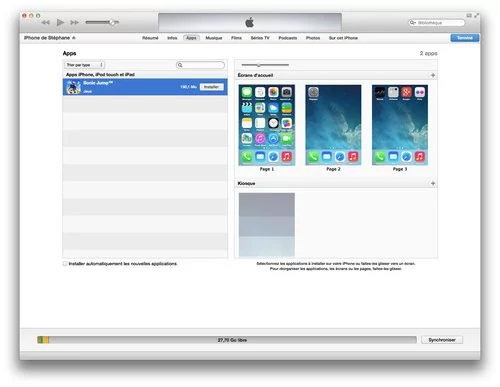Click the Installer button for Sonic Jump
The image size is (500, 387).
pos(212,87)
